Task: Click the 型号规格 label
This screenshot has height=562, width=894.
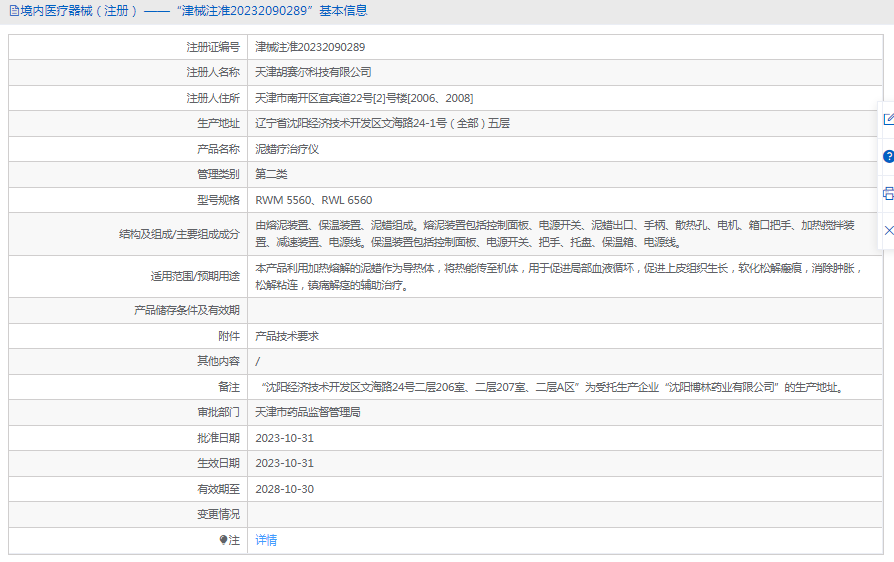Action: click(x=218, y=200)
